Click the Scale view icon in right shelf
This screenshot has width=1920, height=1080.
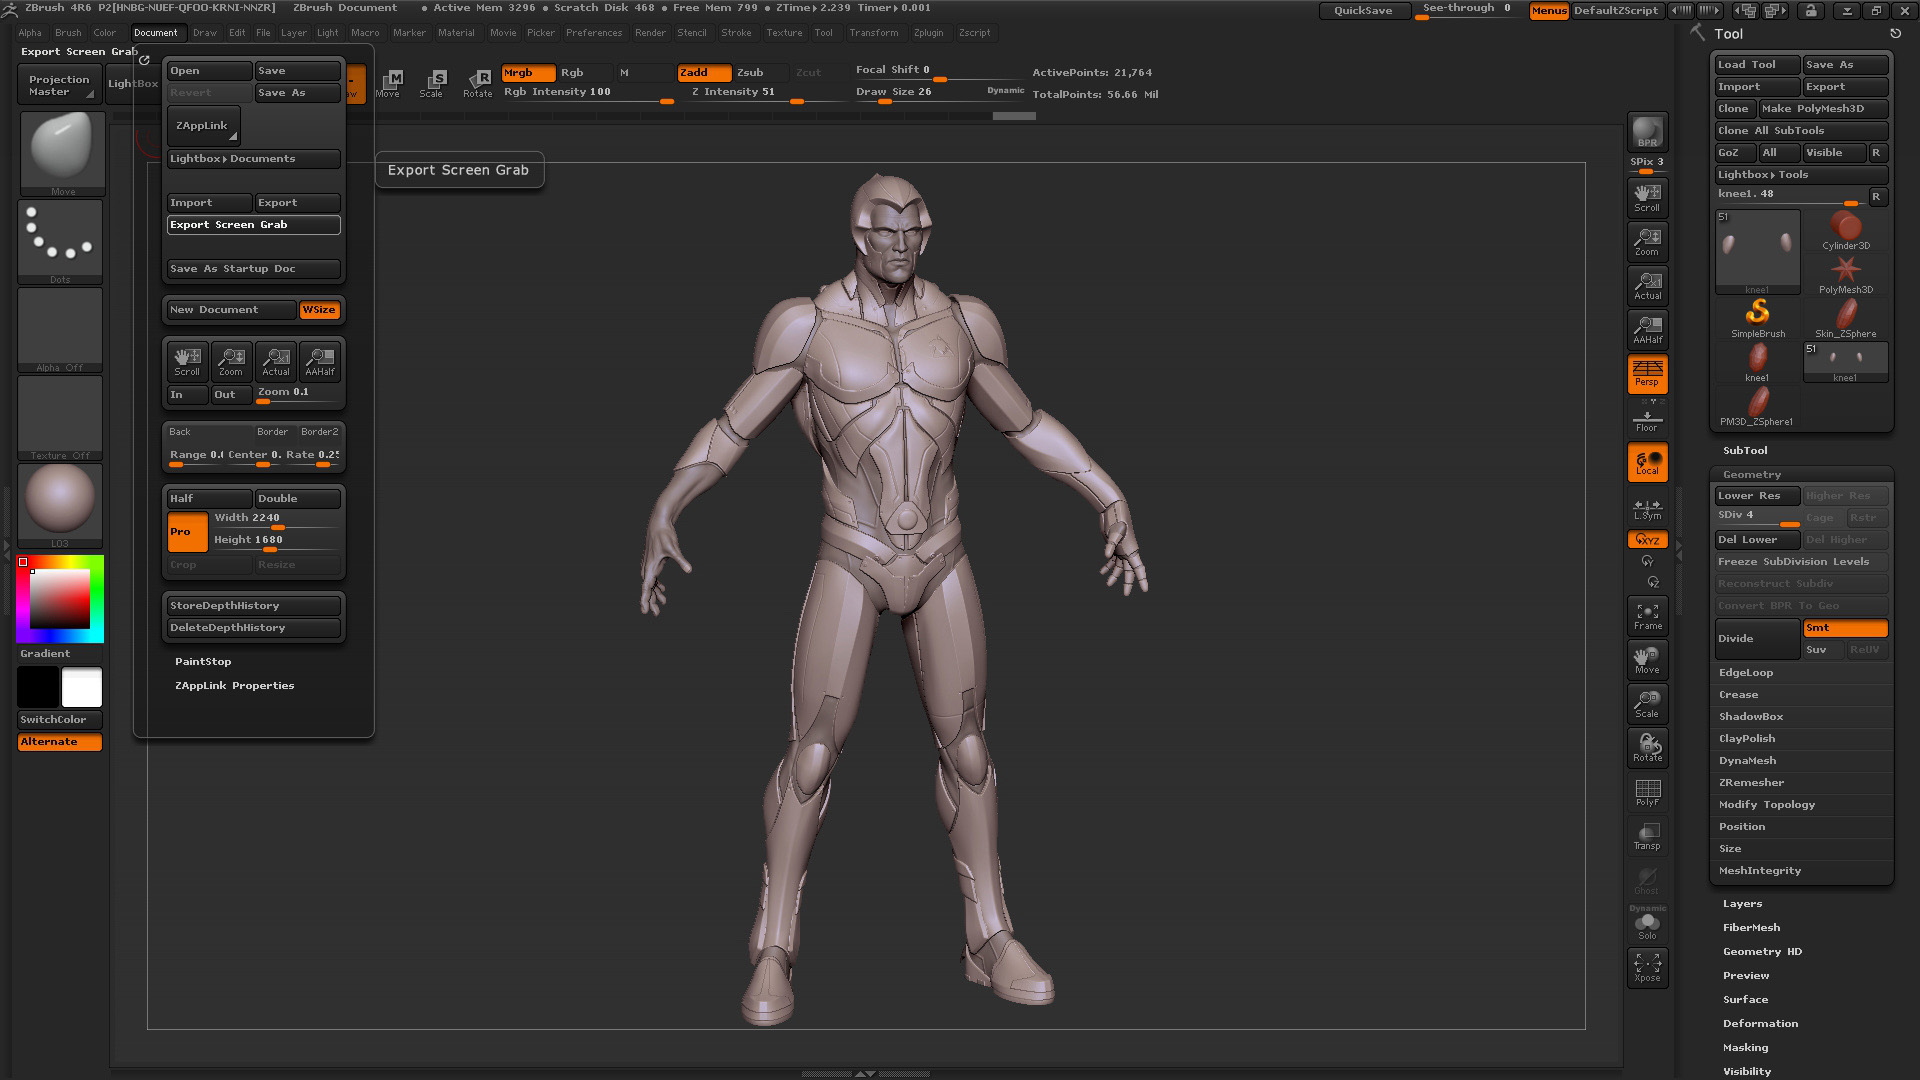[1647, 704]
